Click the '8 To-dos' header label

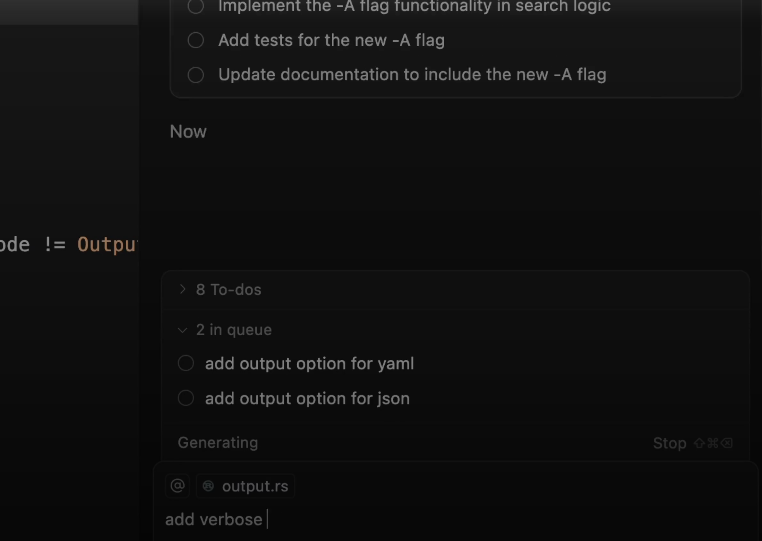click(x=229, y=290)
